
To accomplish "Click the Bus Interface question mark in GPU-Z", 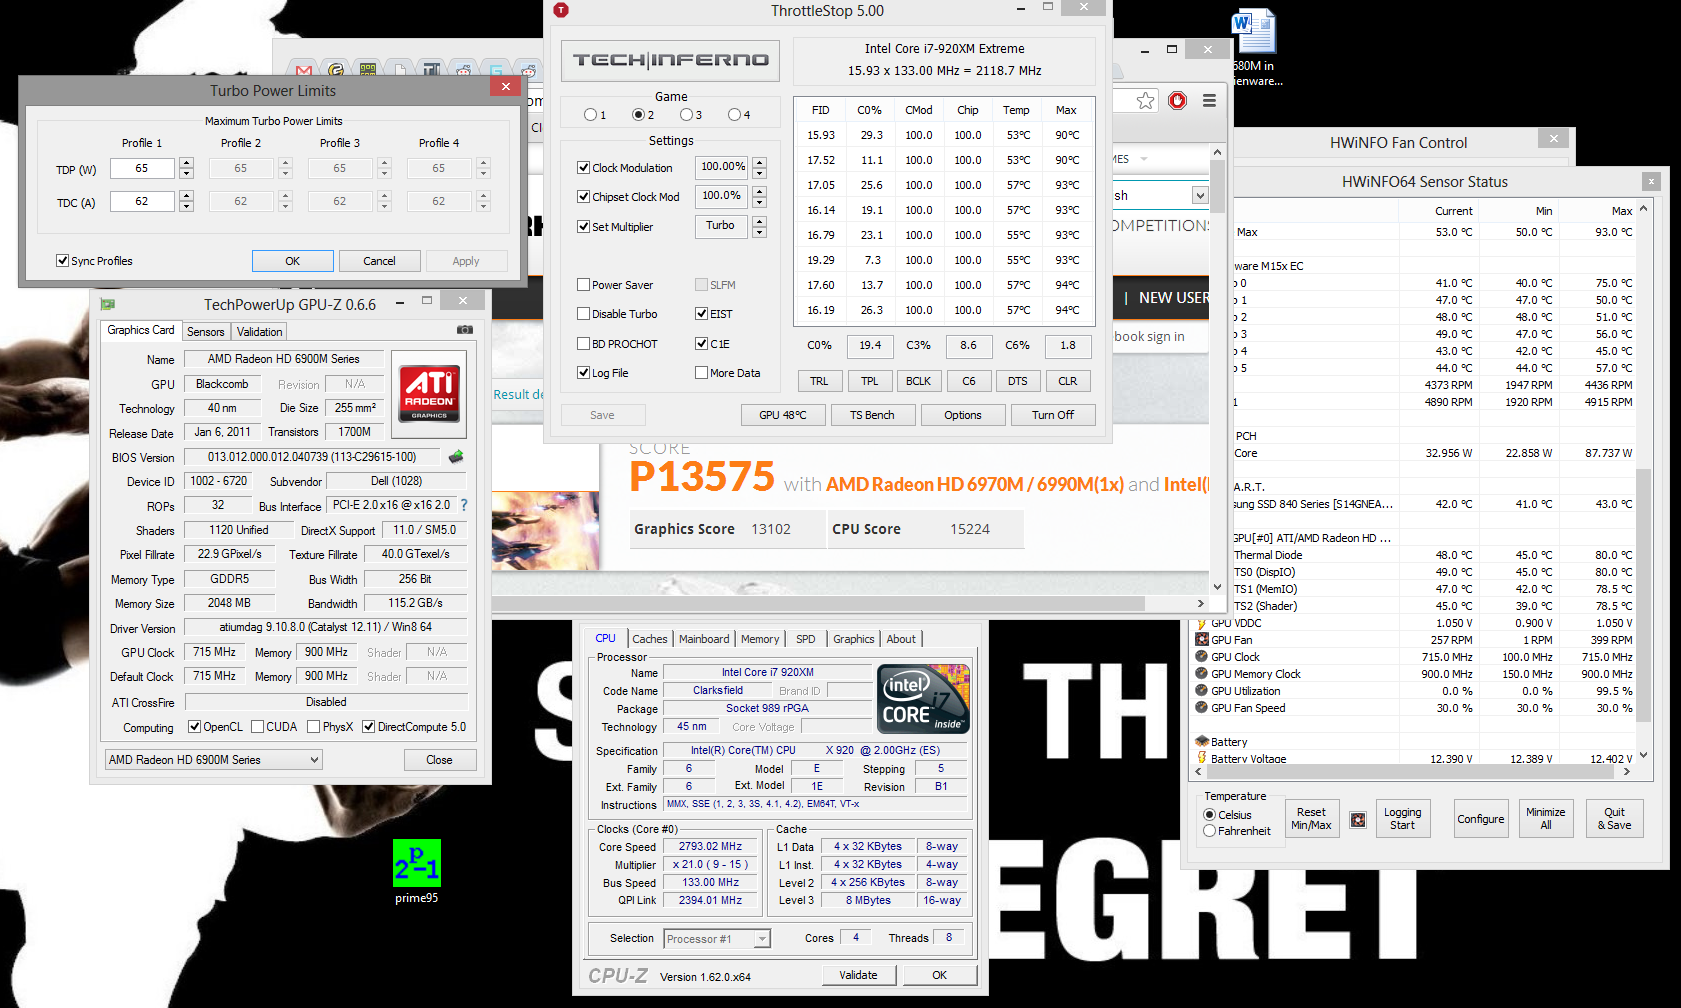I will 464,505.
